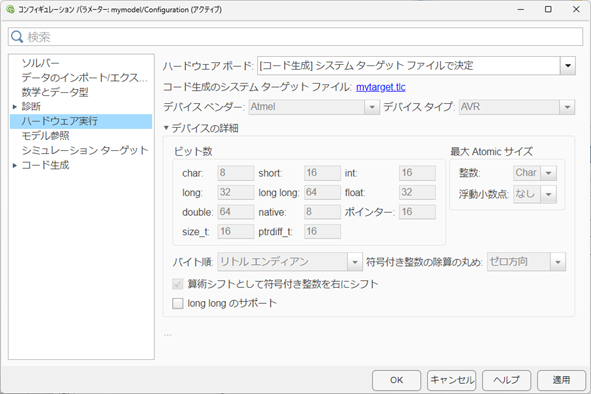Click the float bit count field
Screen dimensions: 591x394
coord(417,192)
